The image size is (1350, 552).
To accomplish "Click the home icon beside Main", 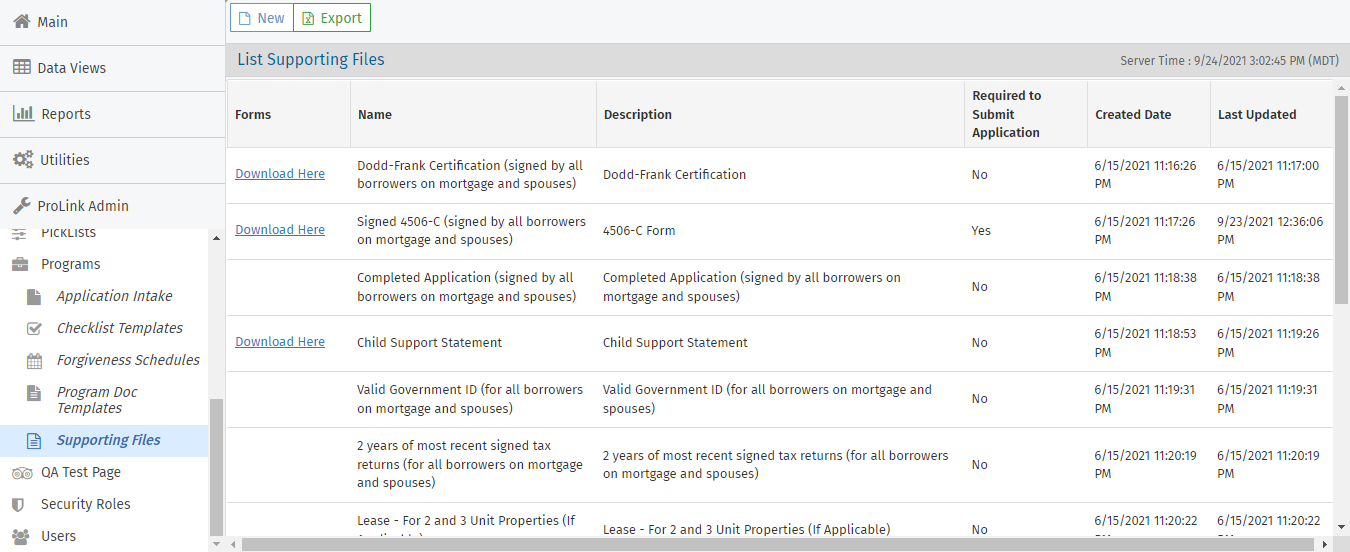I will (x=21, y=22).
